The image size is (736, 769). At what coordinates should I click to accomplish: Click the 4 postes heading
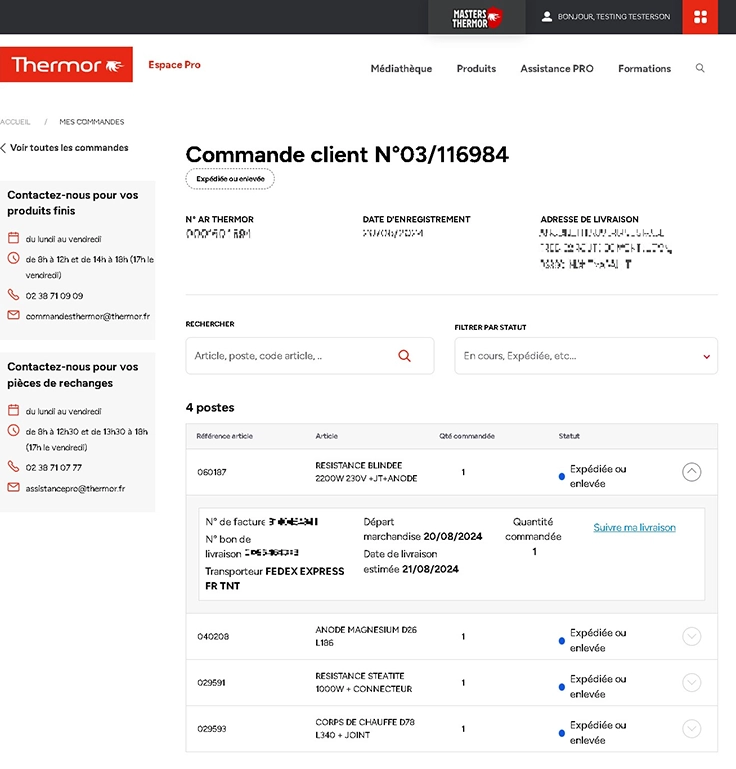click(x=210, y=408)
